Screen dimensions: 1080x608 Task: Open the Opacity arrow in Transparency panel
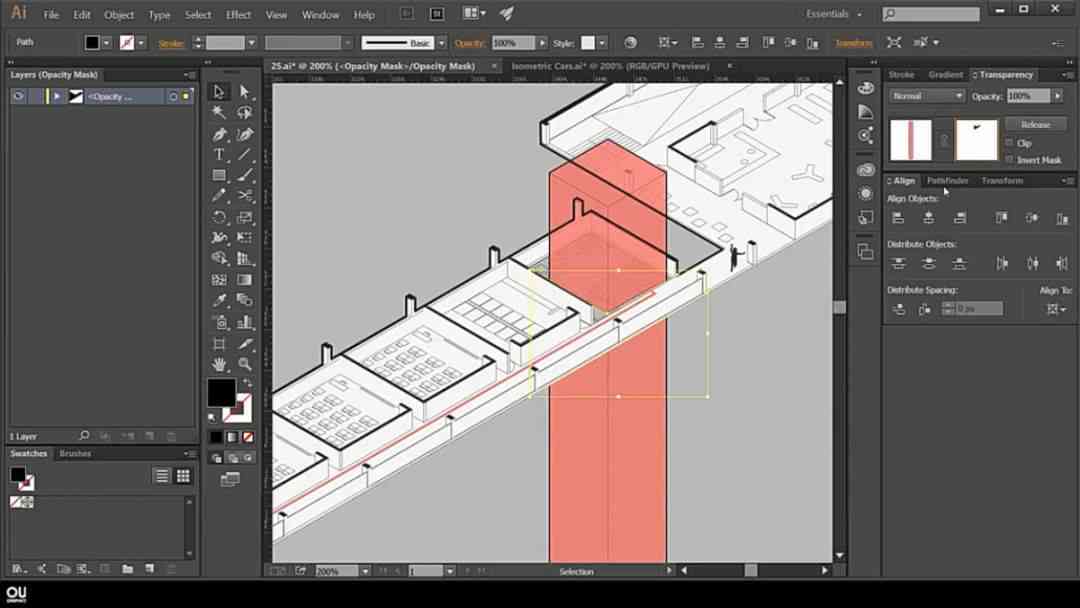pos(1057,96)
